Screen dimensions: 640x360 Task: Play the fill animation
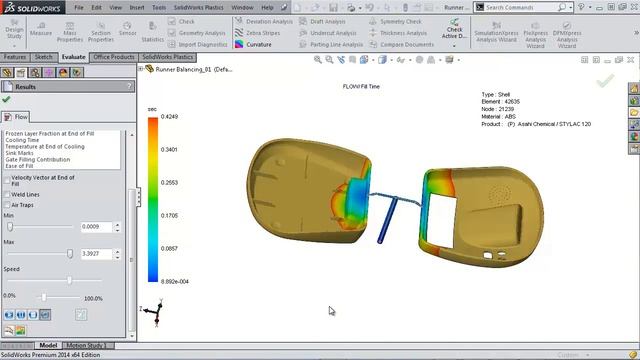point(9,315)
